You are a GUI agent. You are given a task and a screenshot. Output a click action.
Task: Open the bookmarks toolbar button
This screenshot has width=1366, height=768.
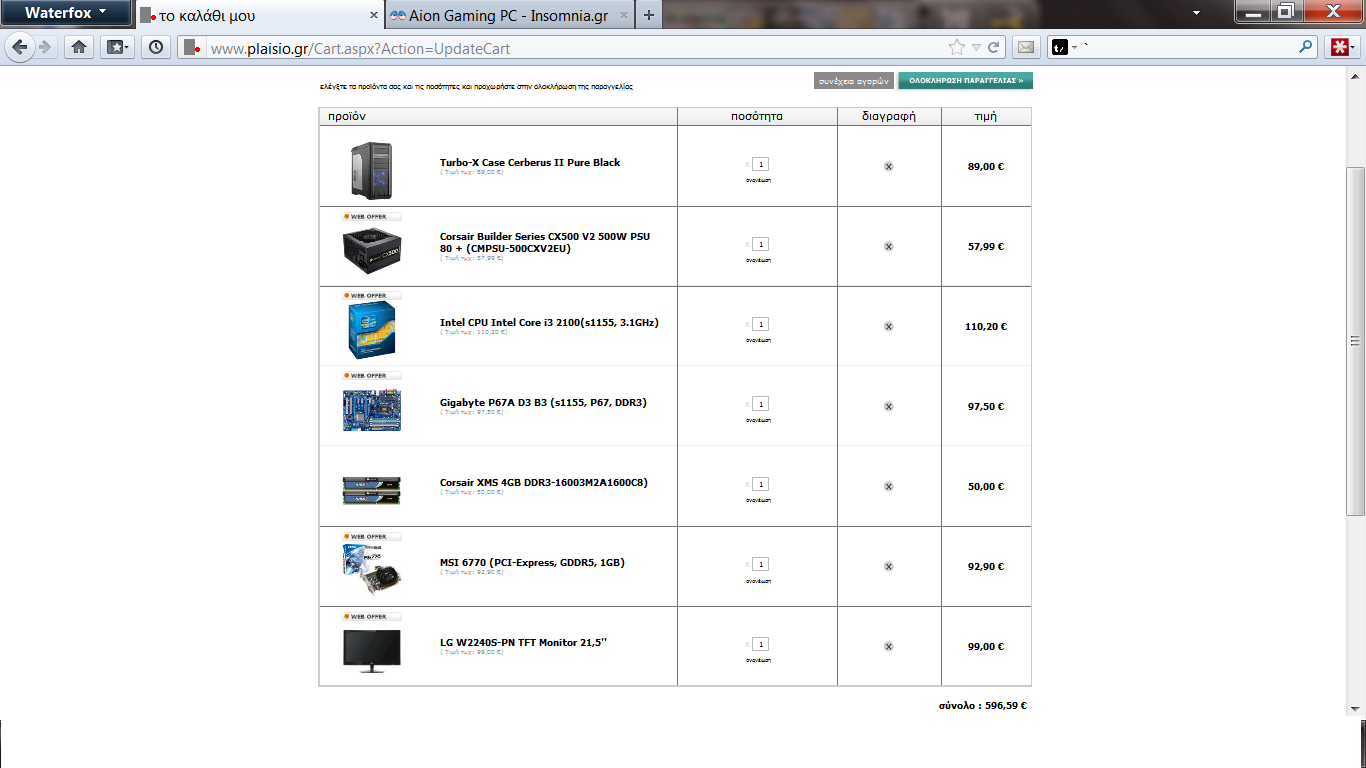point(118,47)
